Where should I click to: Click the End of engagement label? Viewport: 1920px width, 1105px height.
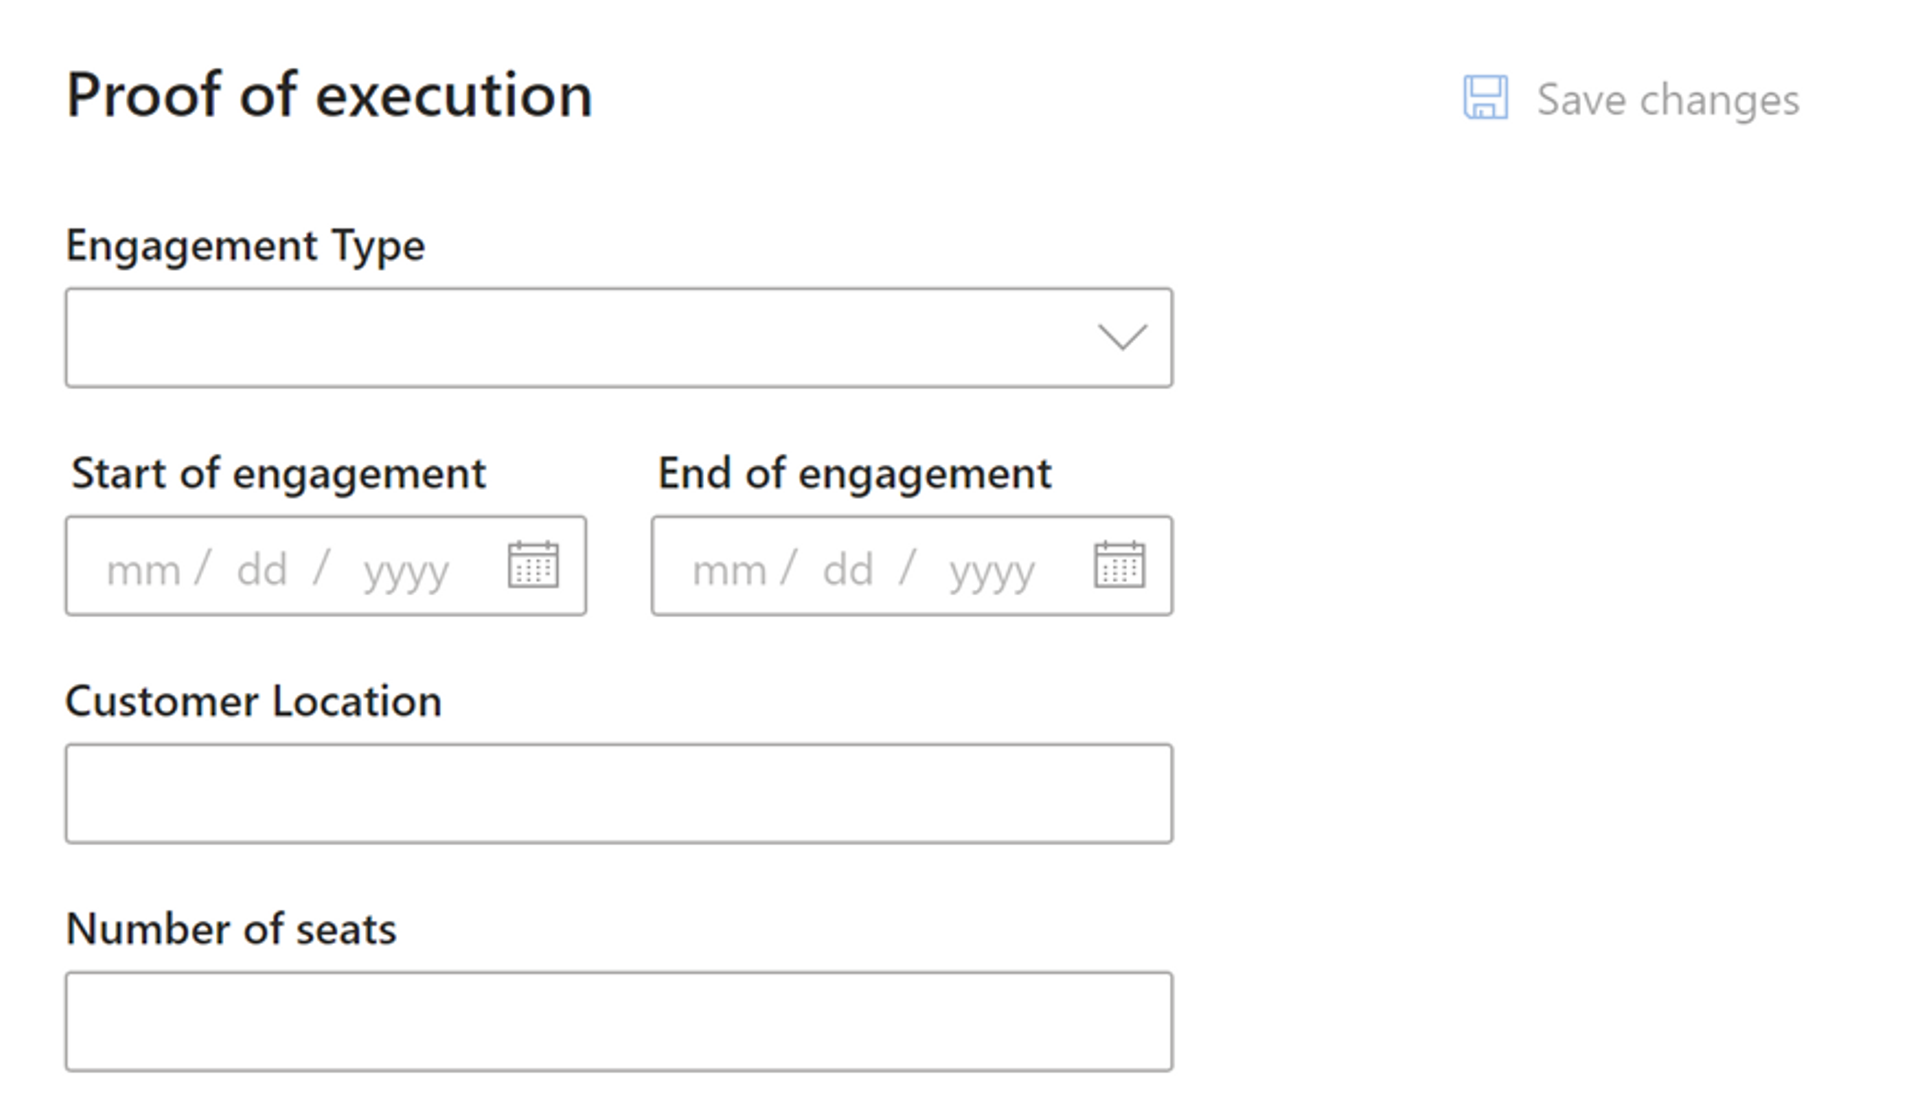(855, 474)
